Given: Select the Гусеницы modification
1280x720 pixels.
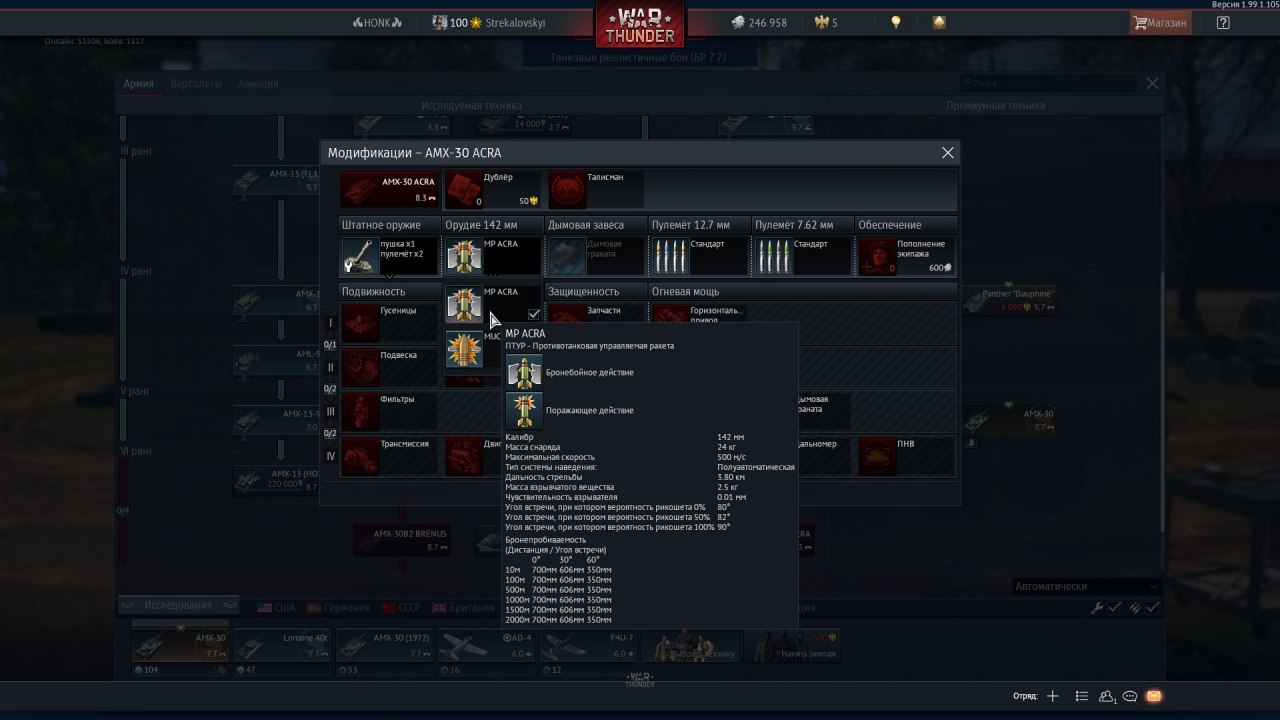Looking at the screenshot, I should [x=390, y=322].
